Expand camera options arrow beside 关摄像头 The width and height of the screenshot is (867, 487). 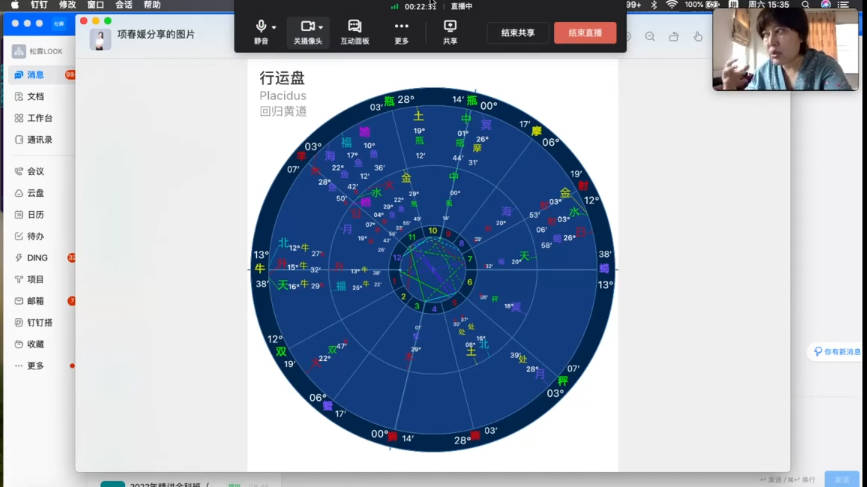321,27
